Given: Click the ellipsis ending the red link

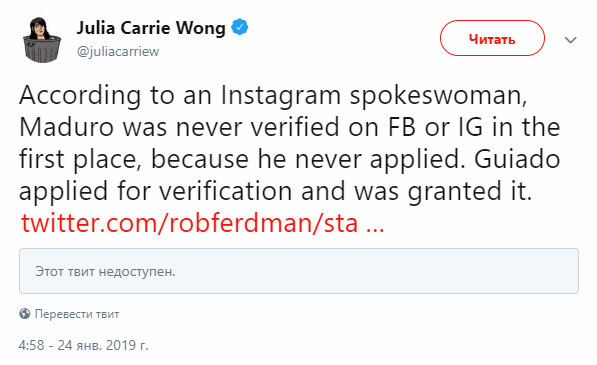Looking at the screenshot, I should 375,228.
